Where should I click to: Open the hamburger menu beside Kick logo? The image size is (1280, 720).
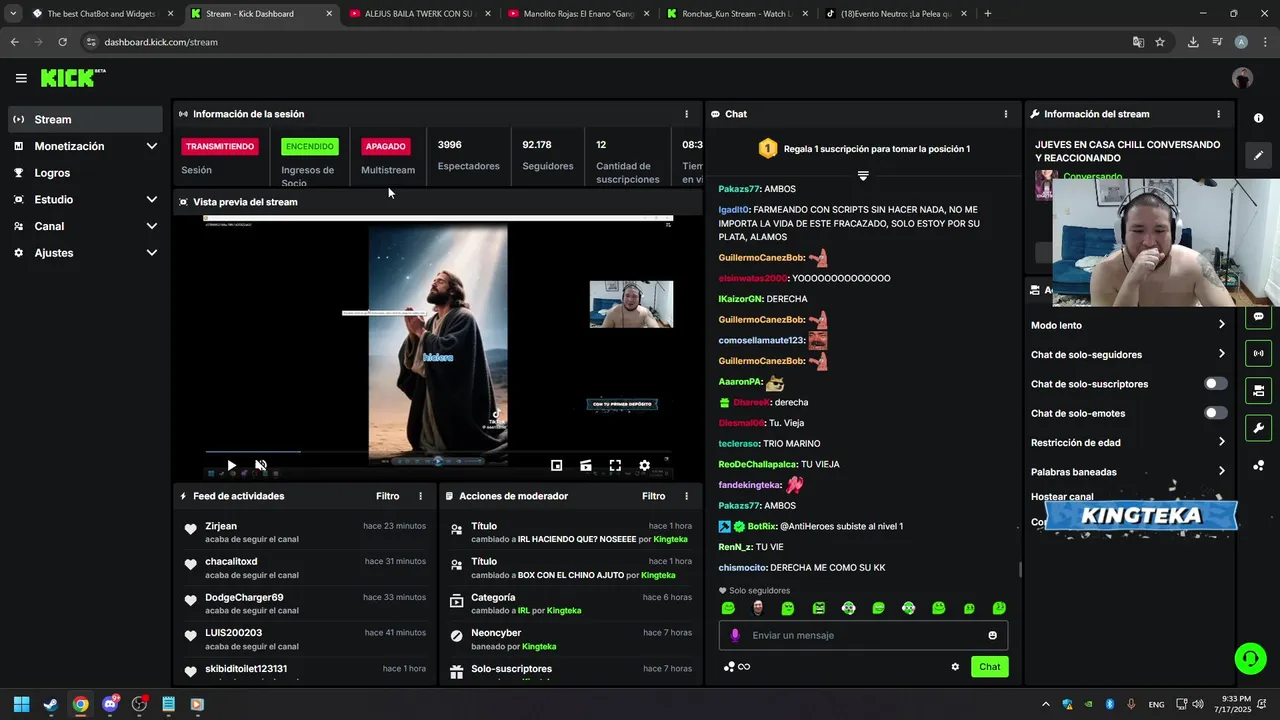point(21,78)
